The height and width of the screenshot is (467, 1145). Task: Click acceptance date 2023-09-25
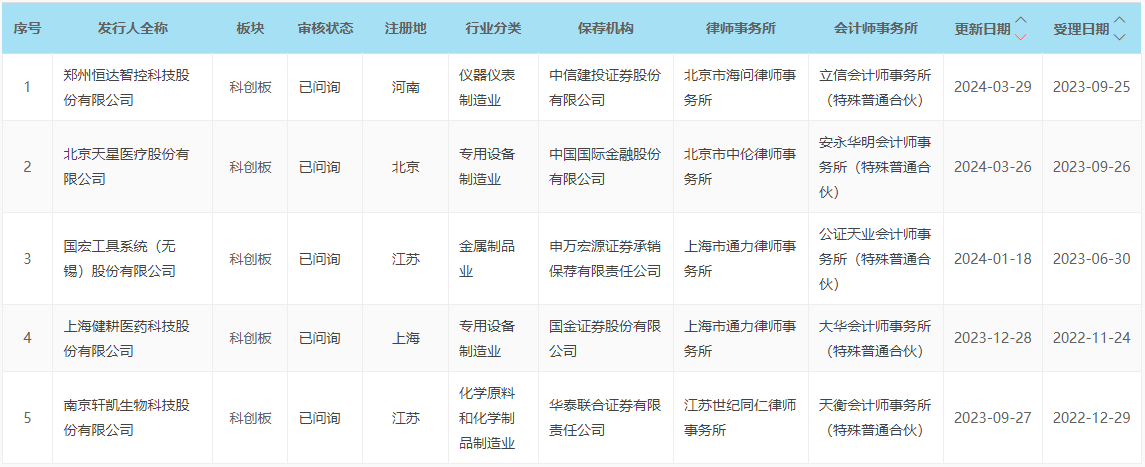tap(1092, 88)
